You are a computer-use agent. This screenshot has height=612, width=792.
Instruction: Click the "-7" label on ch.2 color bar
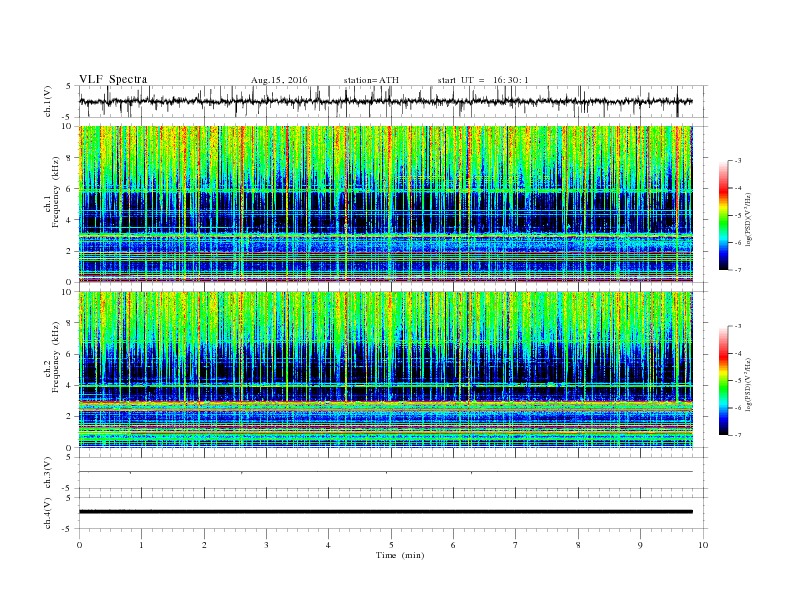click(x=738, y=435)
